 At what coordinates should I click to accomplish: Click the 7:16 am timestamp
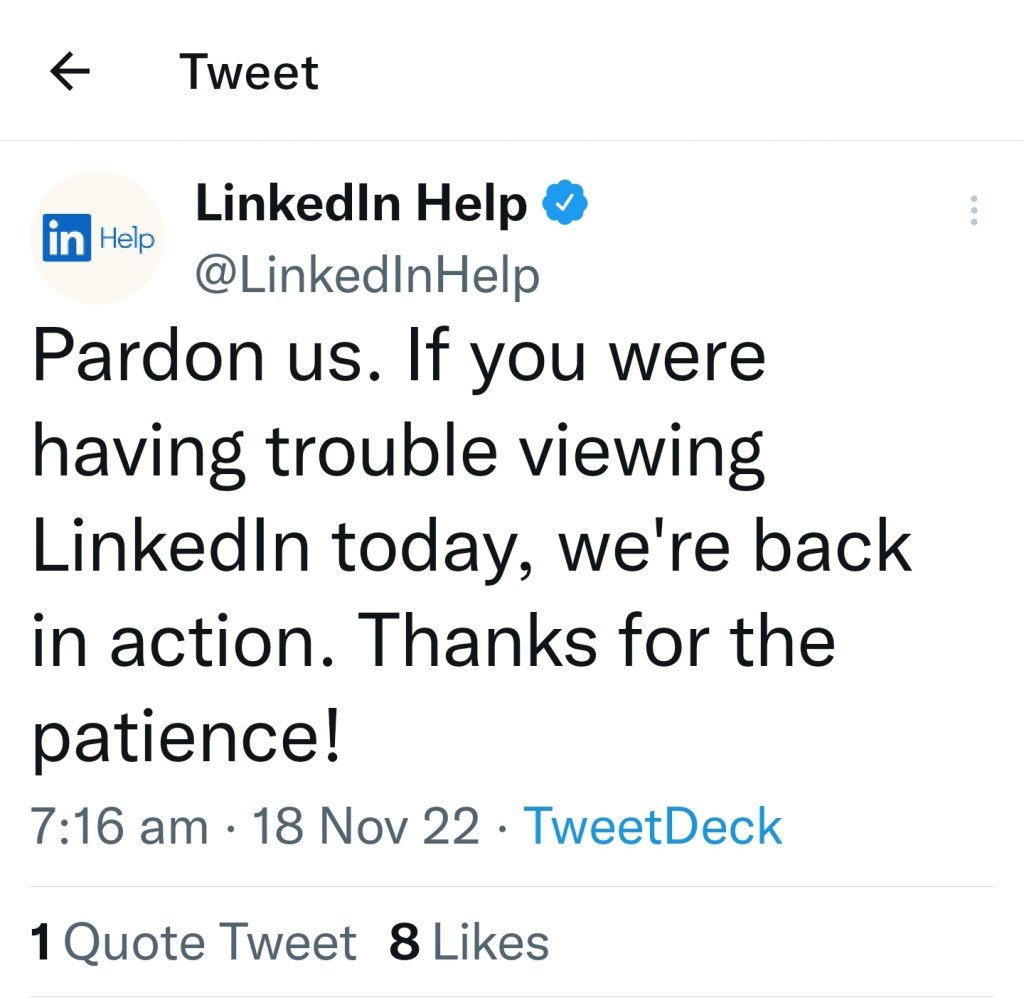point(120,826)
